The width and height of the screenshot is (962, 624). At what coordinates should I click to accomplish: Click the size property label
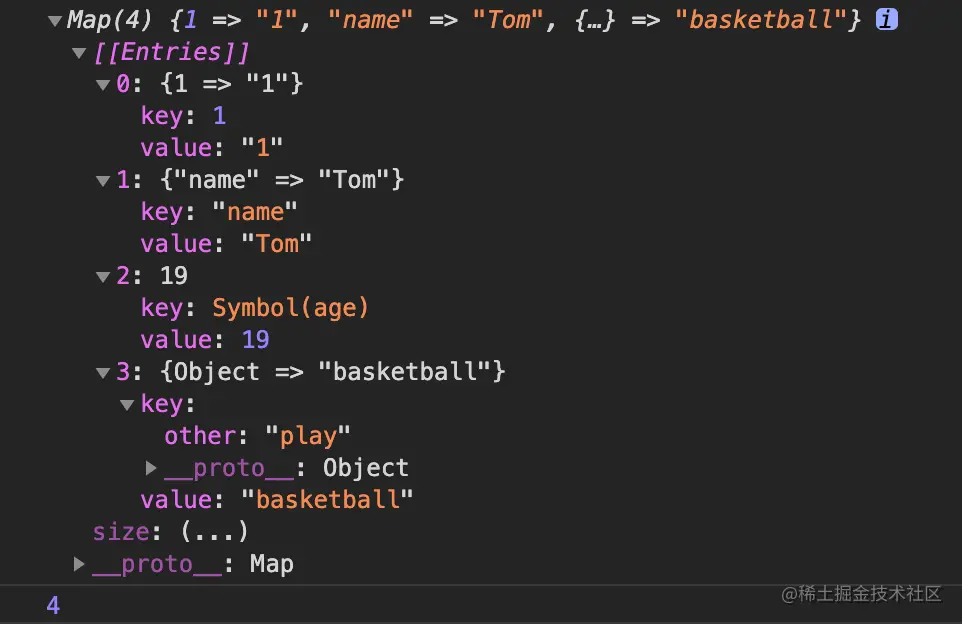click(121, 532)
